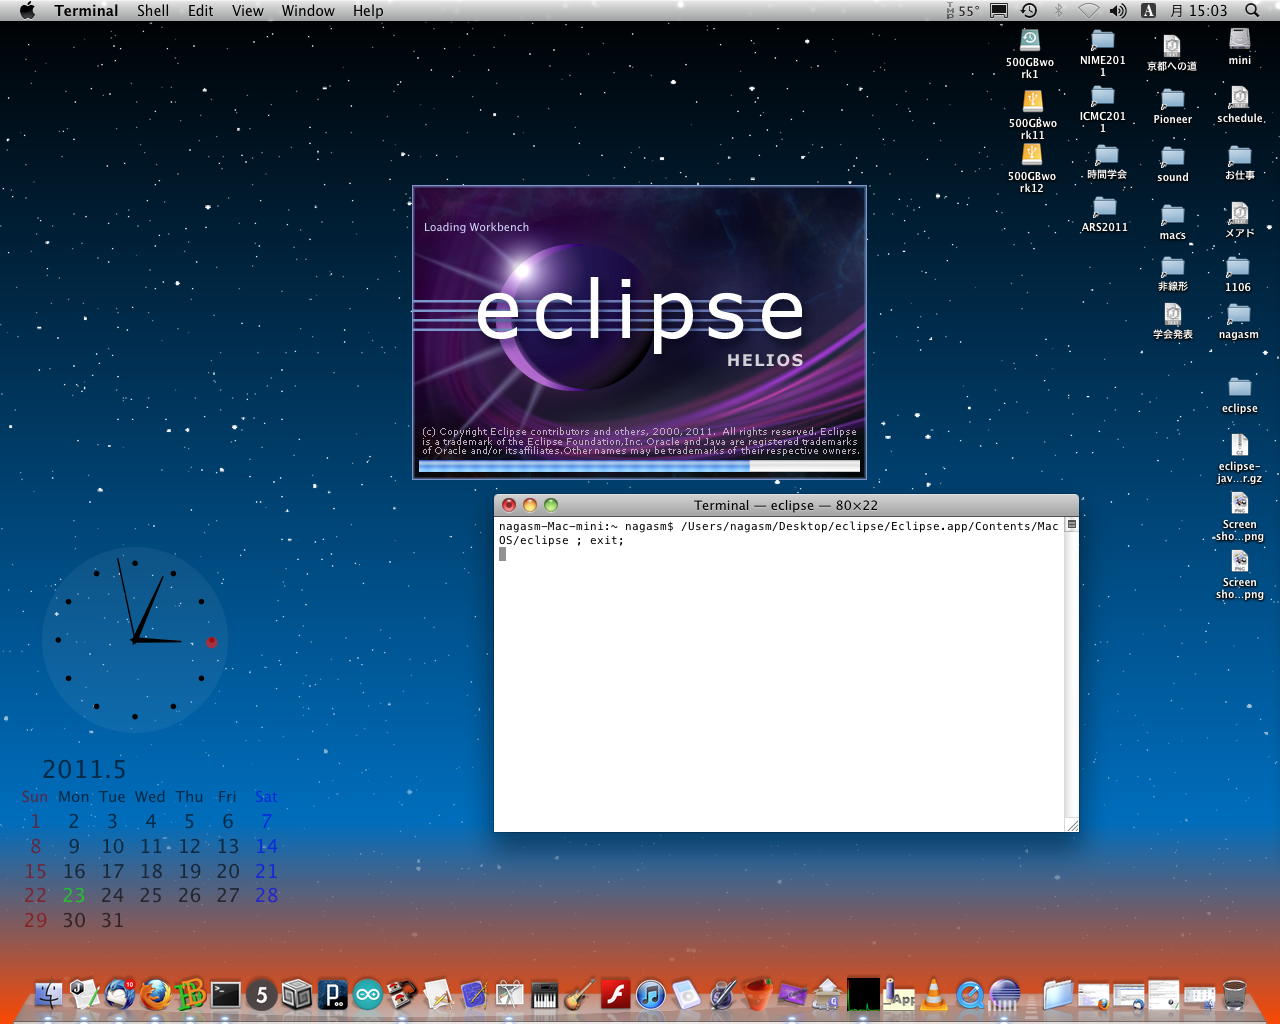Click inside the Terminal text area

pos(780,680)
